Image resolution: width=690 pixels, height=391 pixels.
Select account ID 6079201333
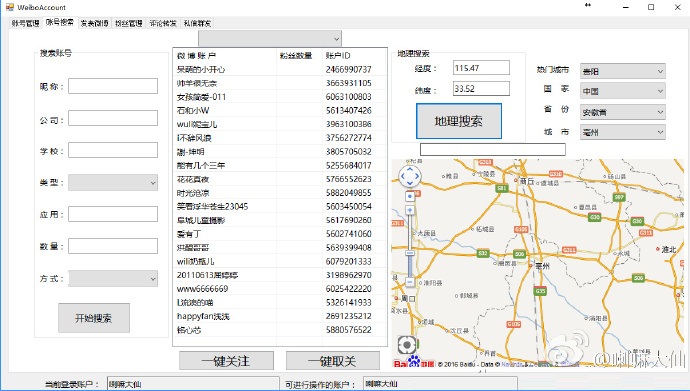(x=280, y=261)
